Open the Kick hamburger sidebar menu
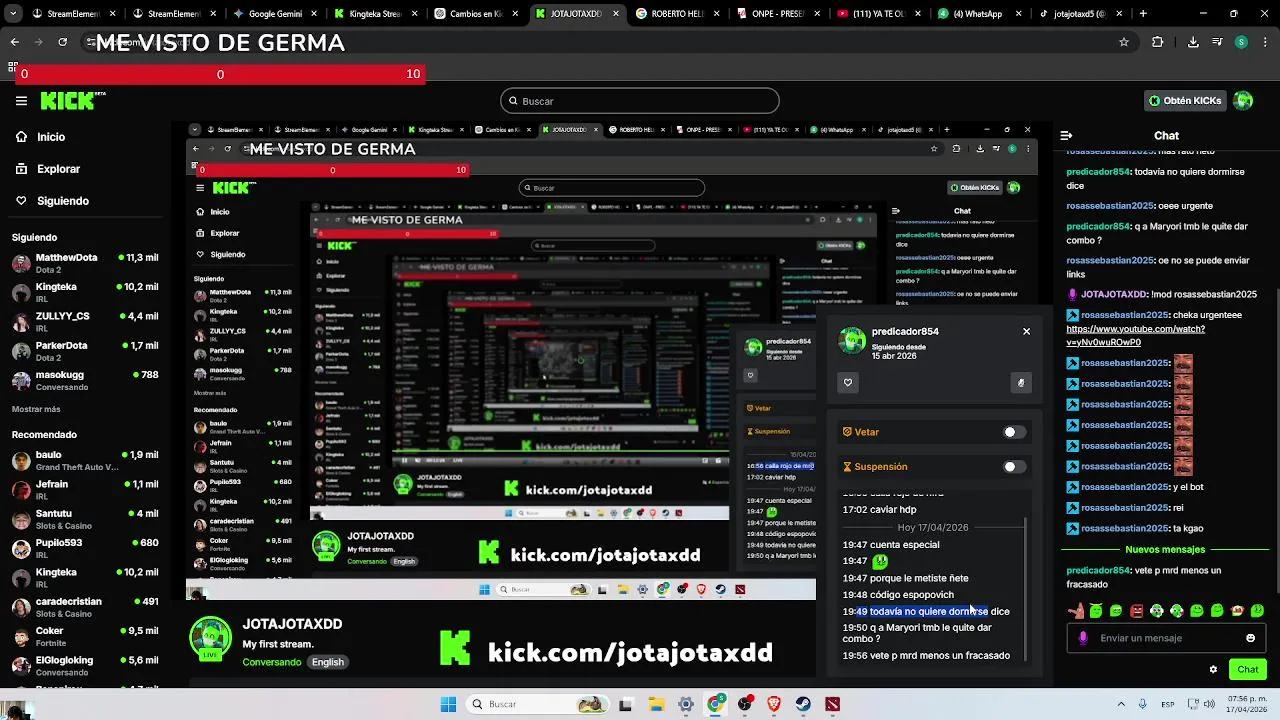 [21, 101]
